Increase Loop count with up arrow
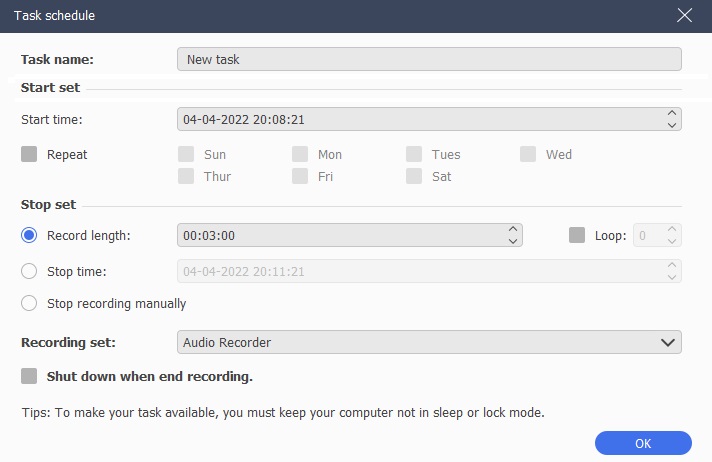712x462 pixels. (x=672, y=229)
